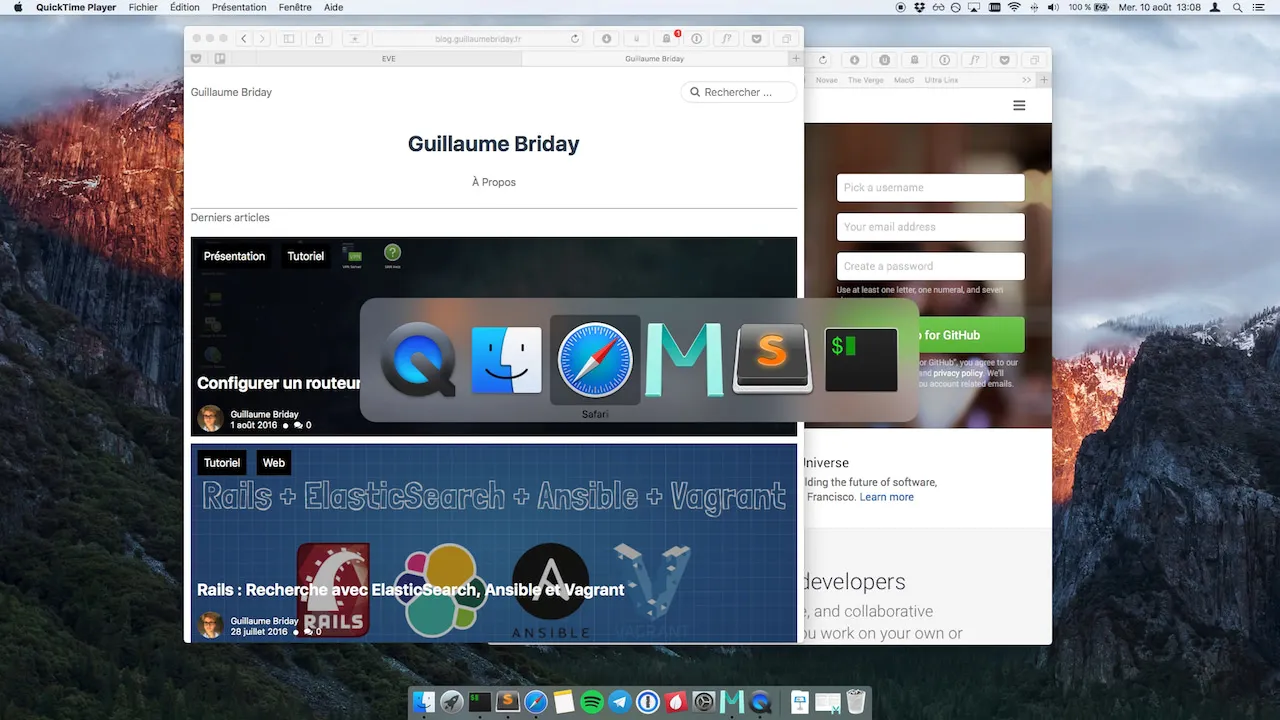1280x720 pixels.
Task: Reload the blog.guillaumebriday.fr page
Action: coord(575,39)
